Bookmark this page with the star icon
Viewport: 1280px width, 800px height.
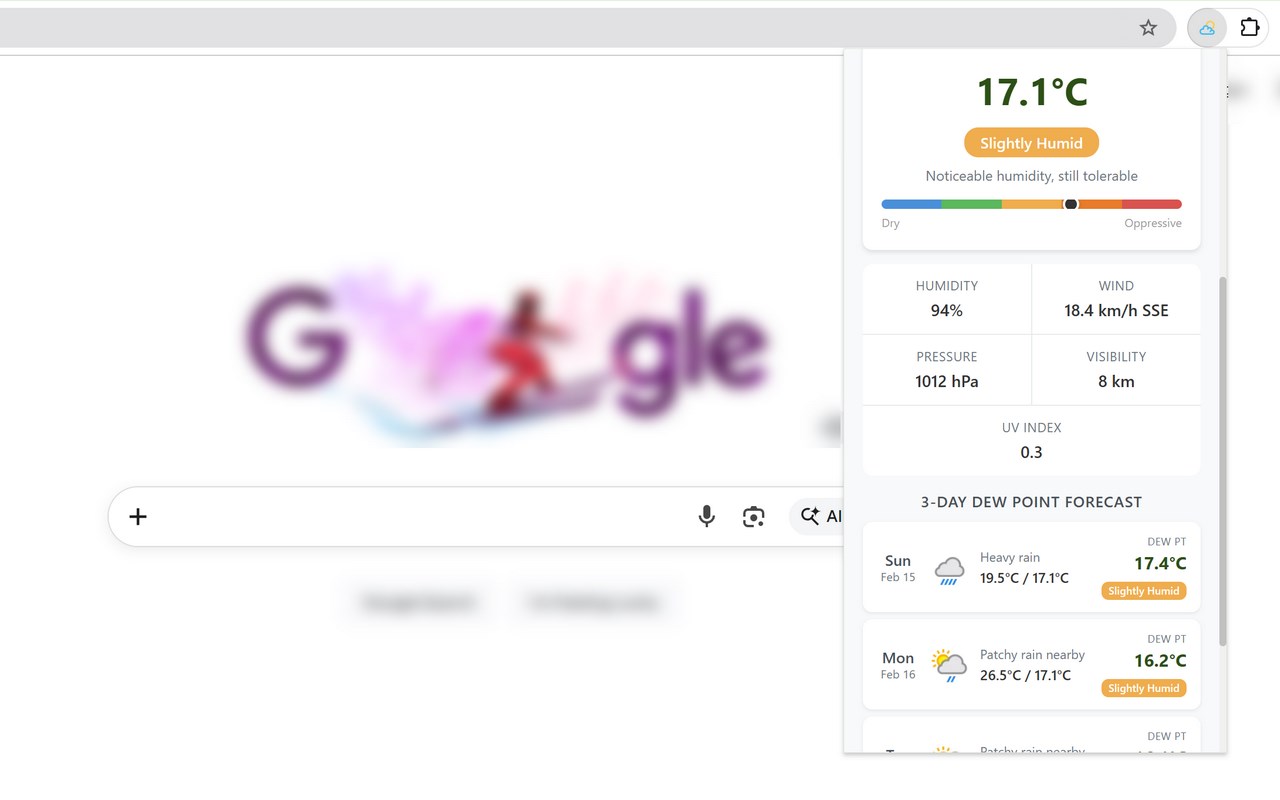tap(1148, 28)
